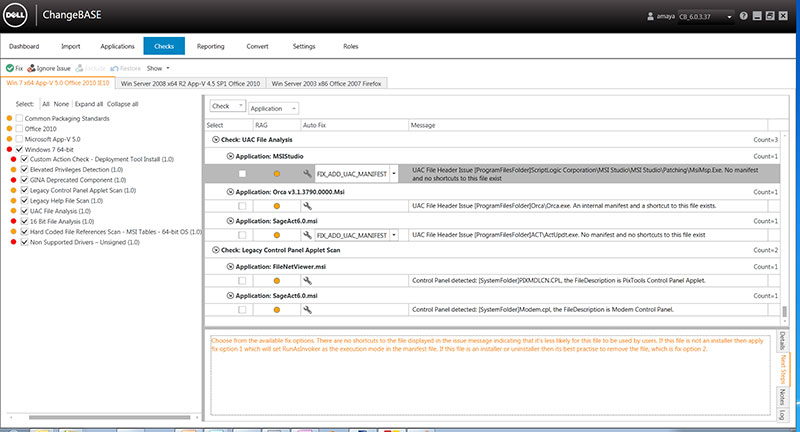Click red dot beside GINA Deprecated Component
Image resolution: width=800 pixels, height=432 pixels.
pyautogui.click(x=14, y=180)
